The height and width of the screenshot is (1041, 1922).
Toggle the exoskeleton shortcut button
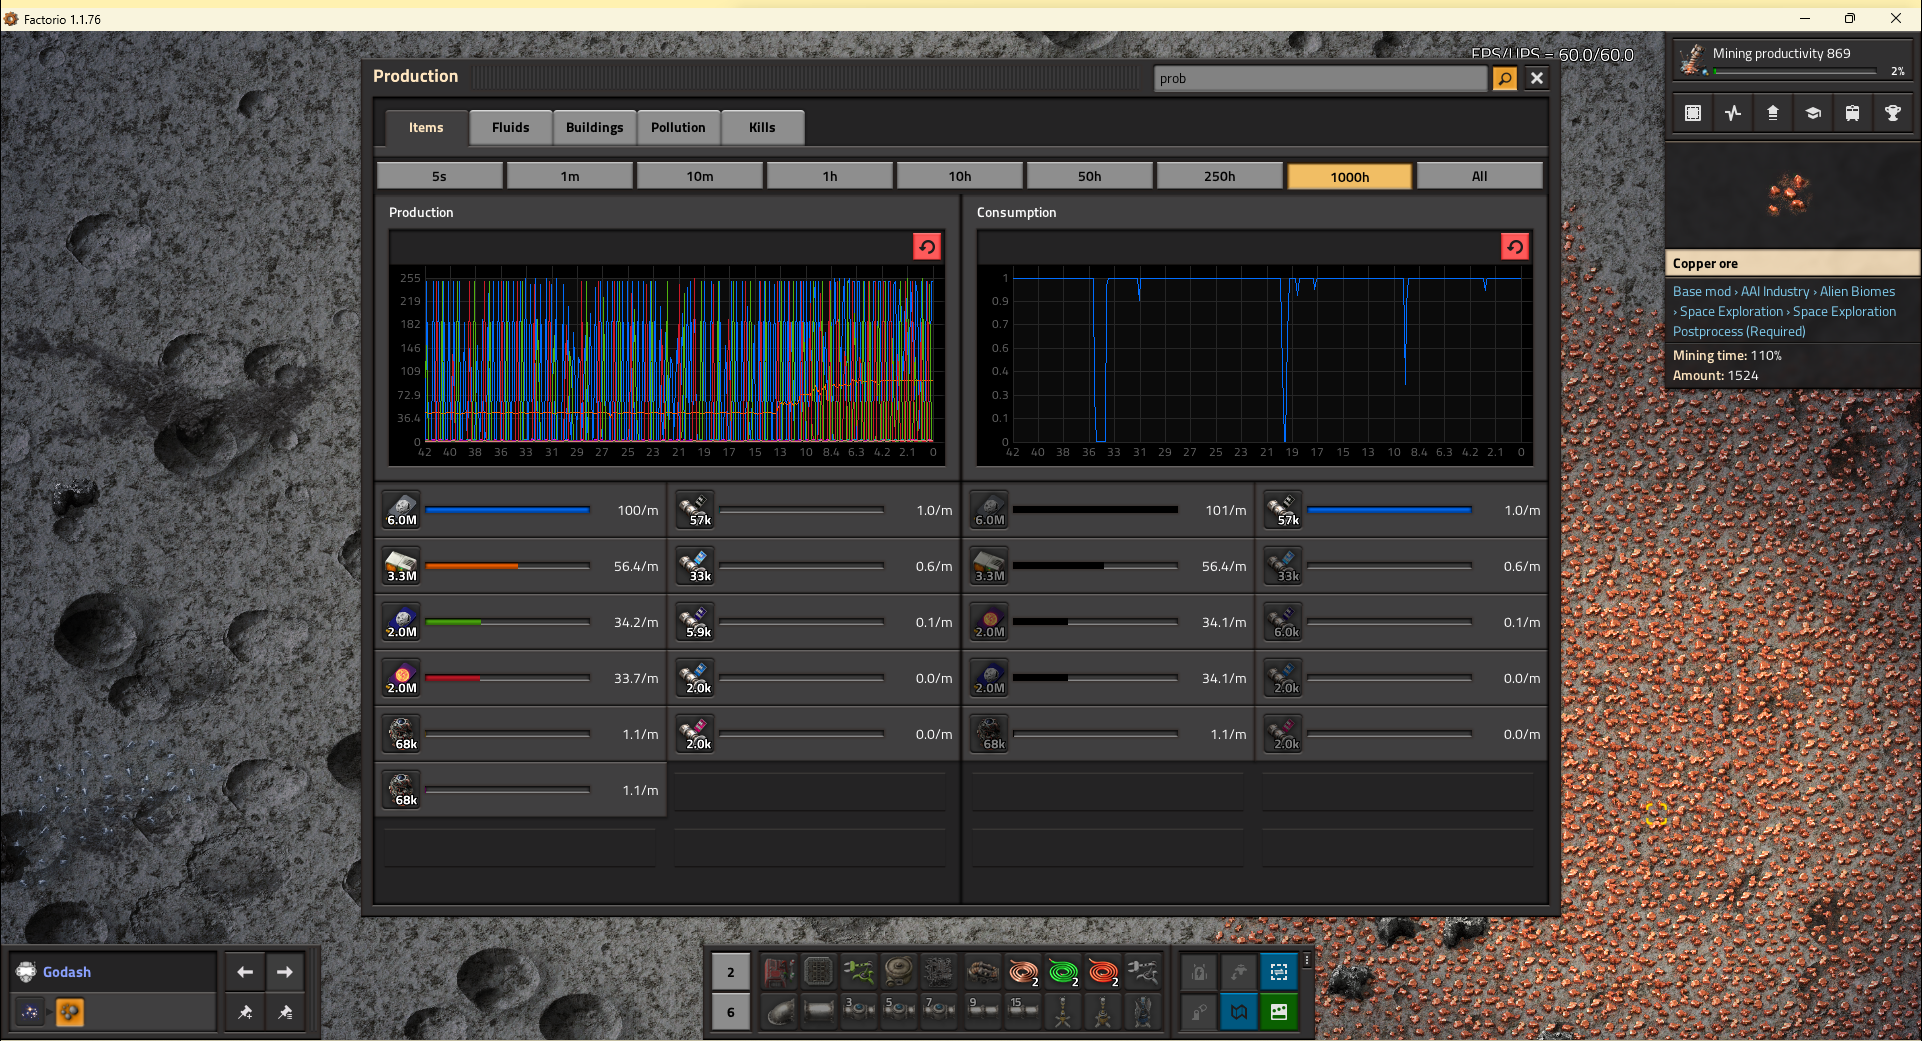click(1199, 971)
